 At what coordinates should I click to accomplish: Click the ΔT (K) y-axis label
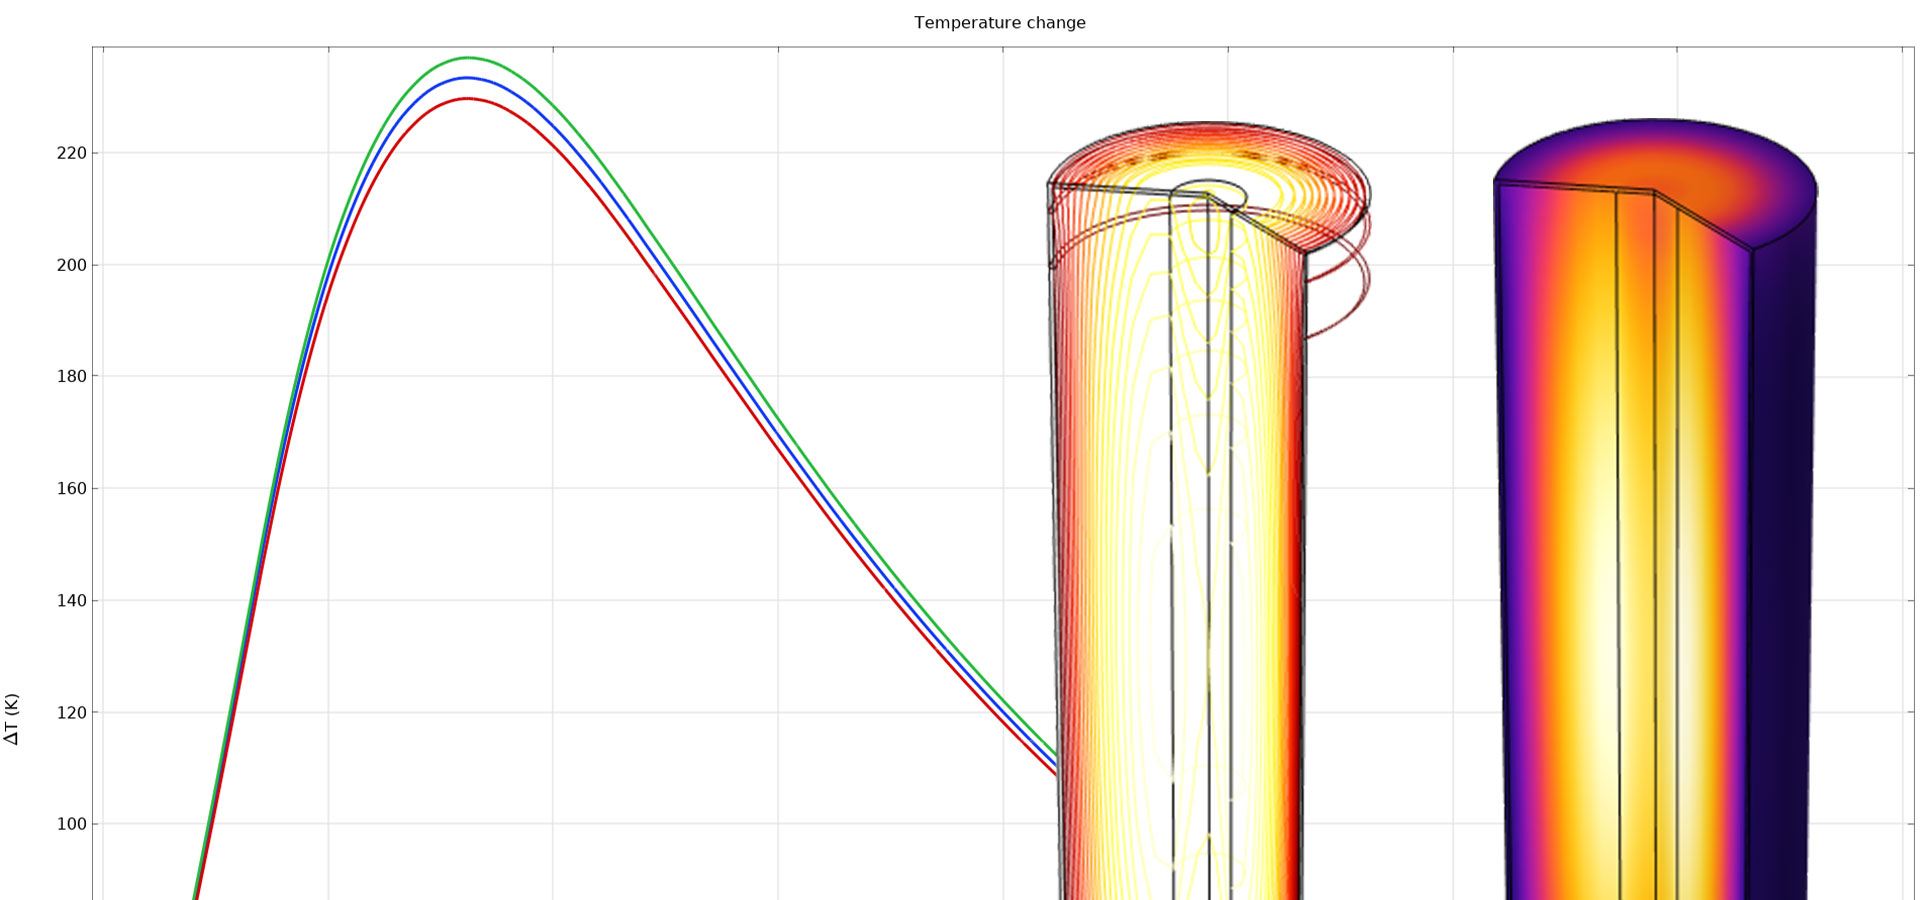12,719
